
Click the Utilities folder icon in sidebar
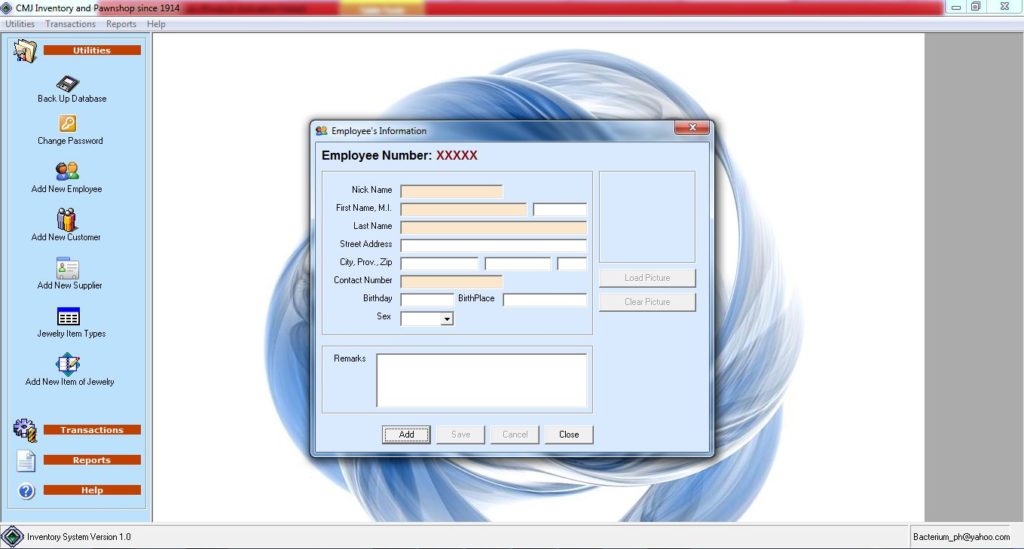pos(25,50)
